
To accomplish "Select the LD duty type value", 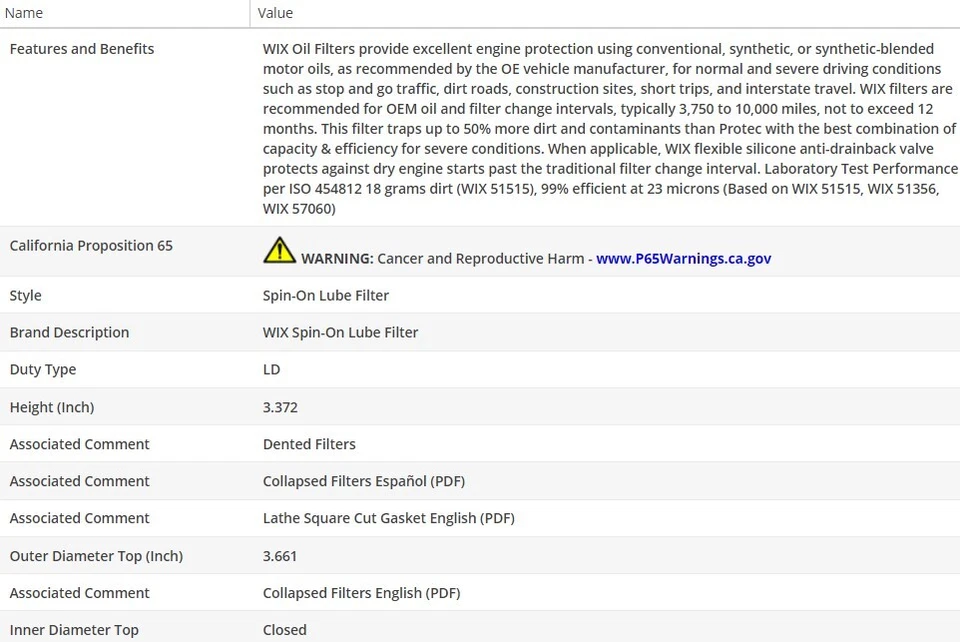I will (x=271, y=369).
